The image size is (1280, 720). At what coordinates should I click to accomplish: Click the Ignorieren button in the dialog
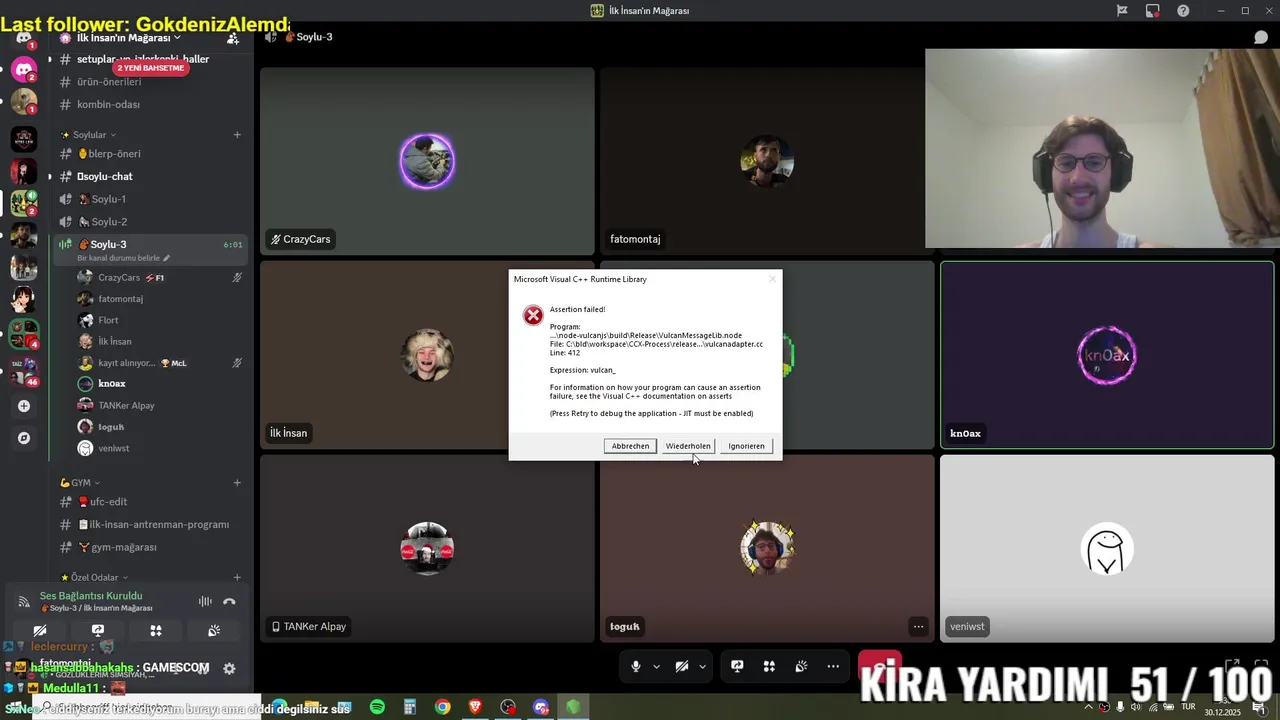(746, 446)
